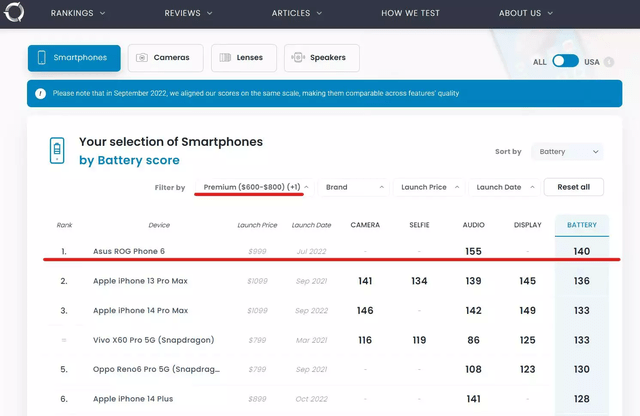Click iPhone 14 Pro Max camera score 146
640x416 pixels.
(365, 310)
